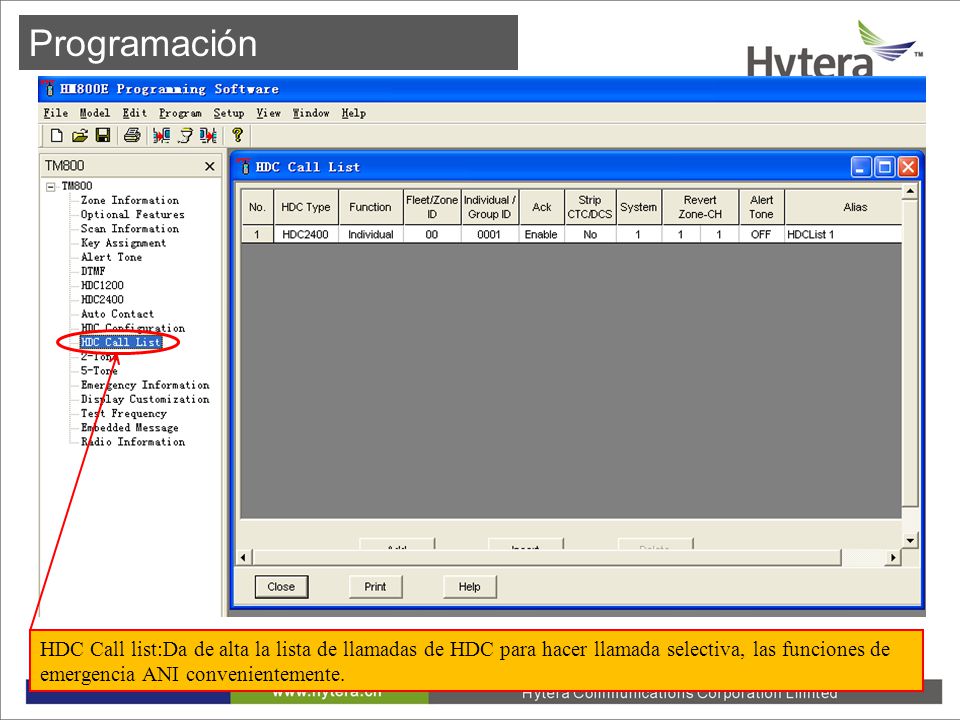The image size is (960, 720).
Task: Click the HM800E Programming Software title icon
Action: (49, 89)
